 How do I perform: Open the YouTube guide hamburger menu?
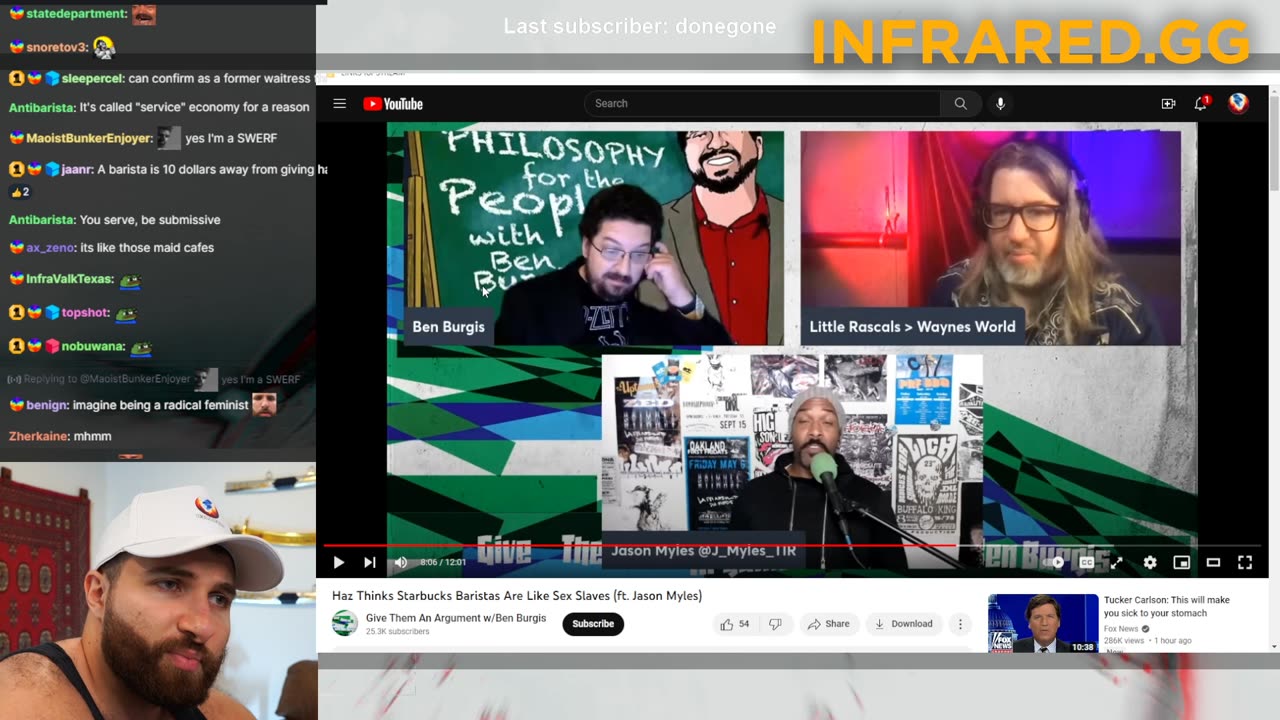(340, 104)
